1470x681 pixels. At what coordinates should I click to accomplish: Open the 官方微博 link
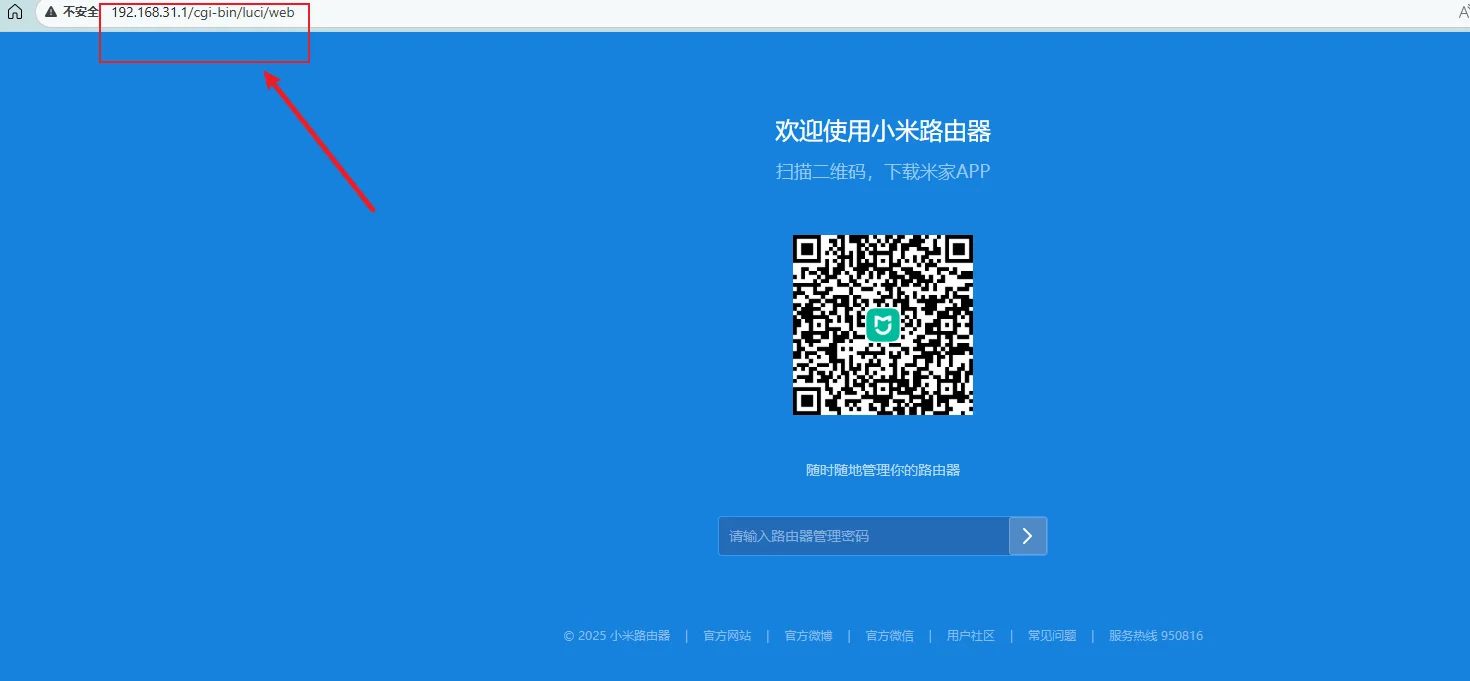[808, 635]
